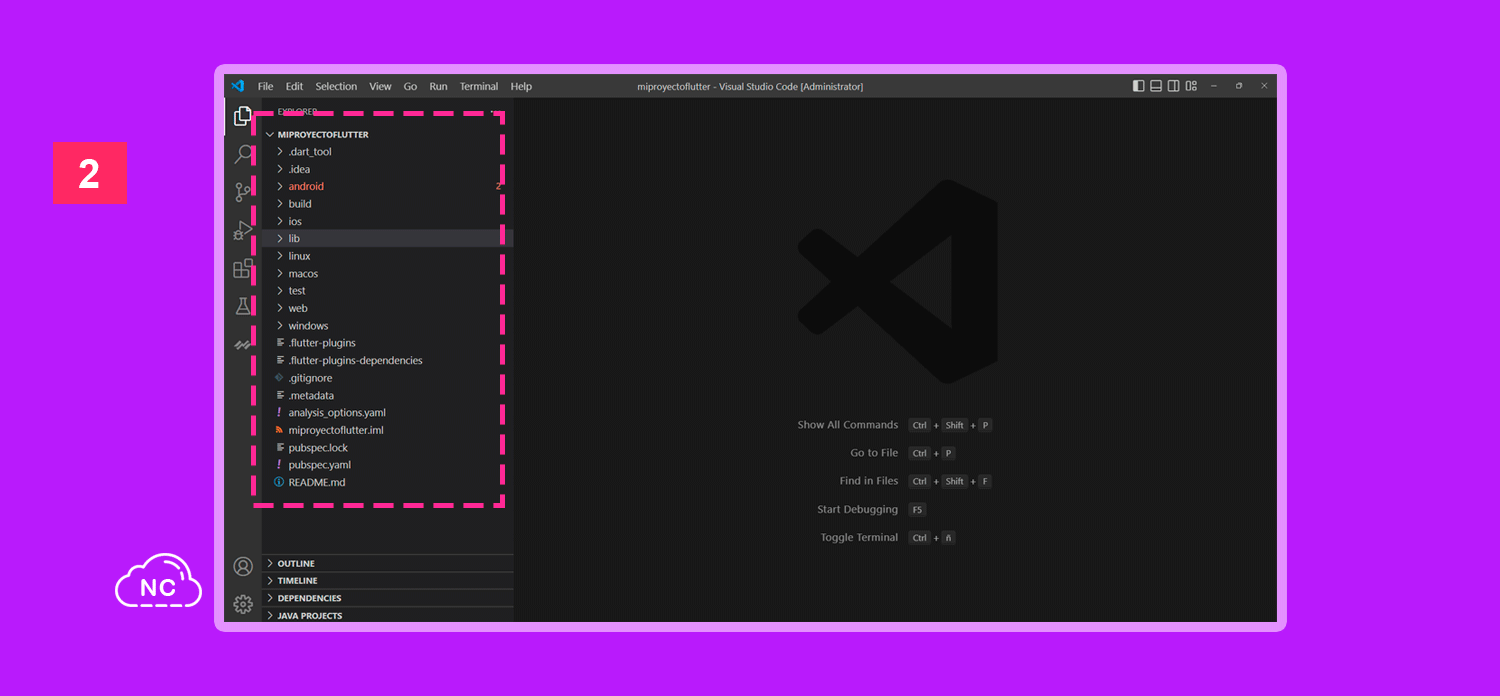This screenshot has height=696, width=1500.
Task: Open the Testing flask view
Action: 243,306
